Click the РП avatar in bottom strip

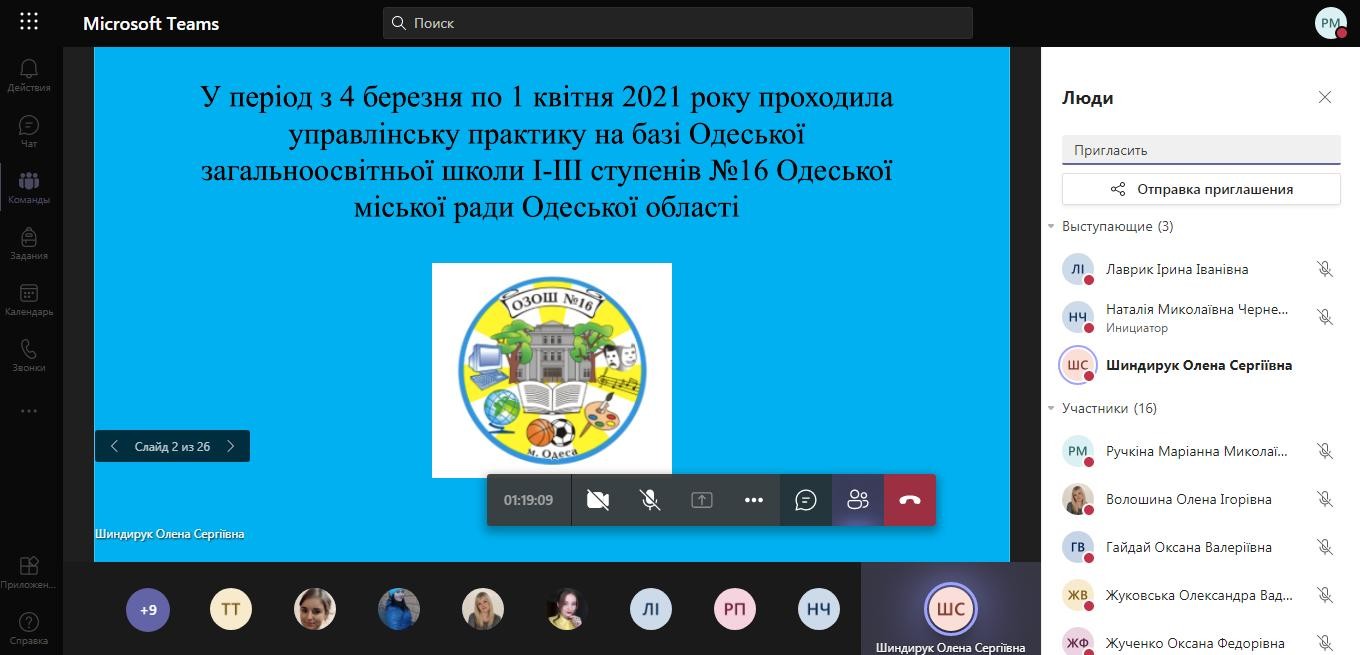[735, 609]
